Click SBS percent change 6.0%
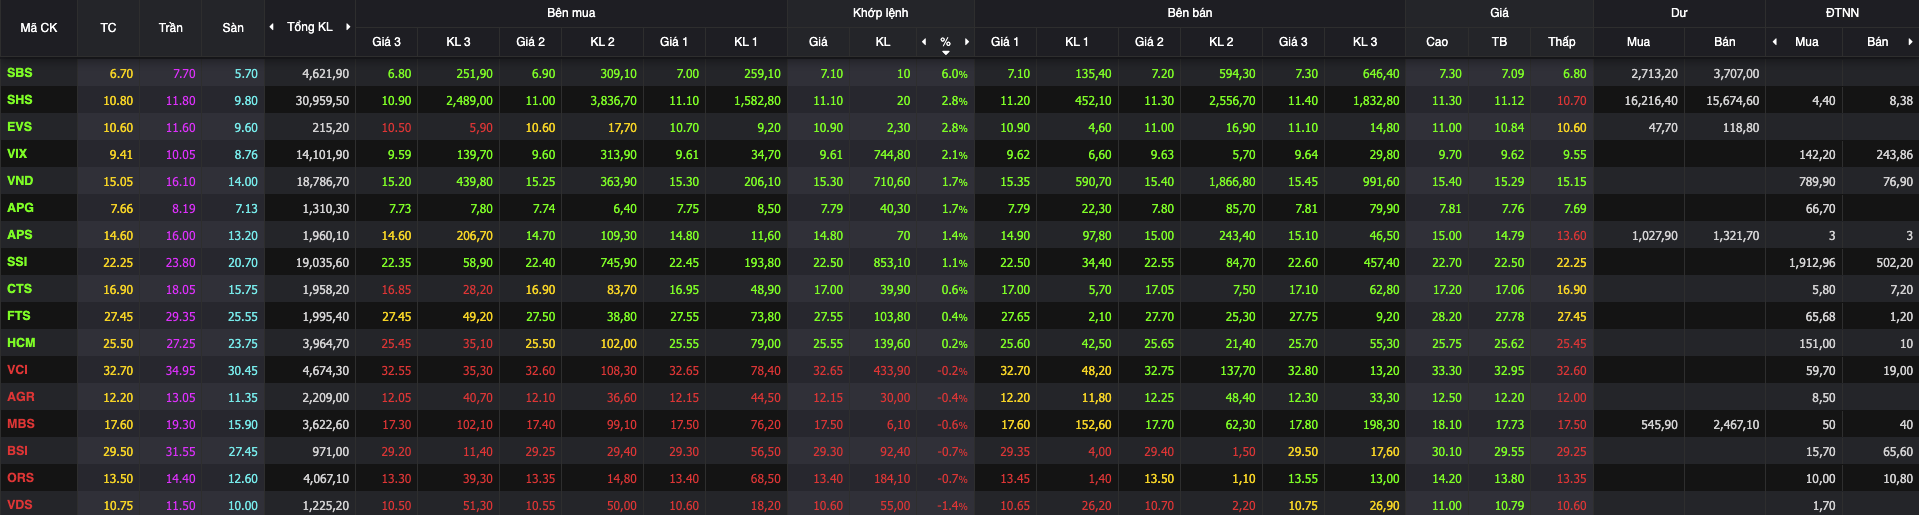 (954, 74)
